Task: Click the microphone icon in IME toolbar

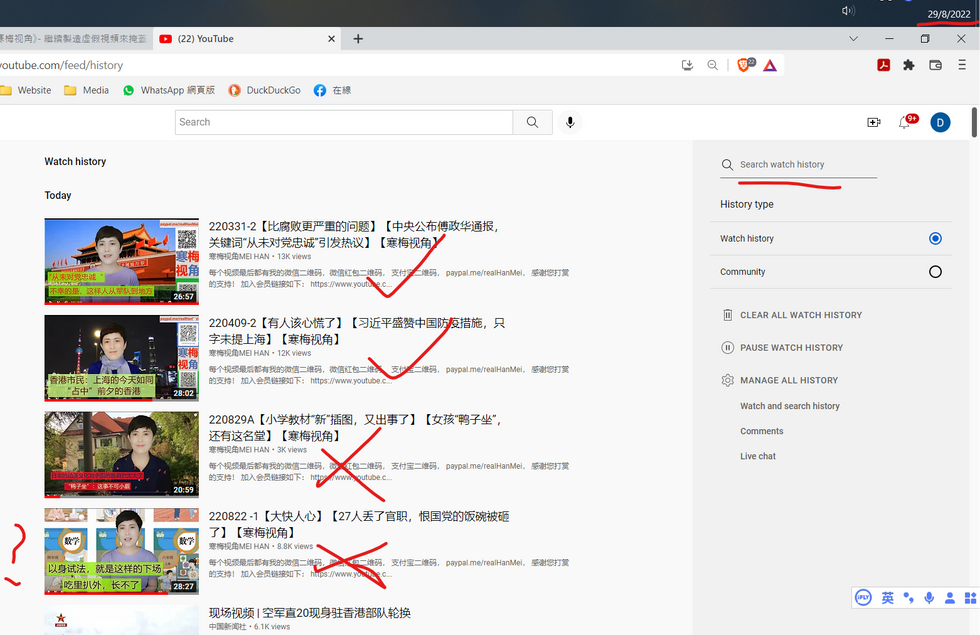Action: [x=929, y=598]
